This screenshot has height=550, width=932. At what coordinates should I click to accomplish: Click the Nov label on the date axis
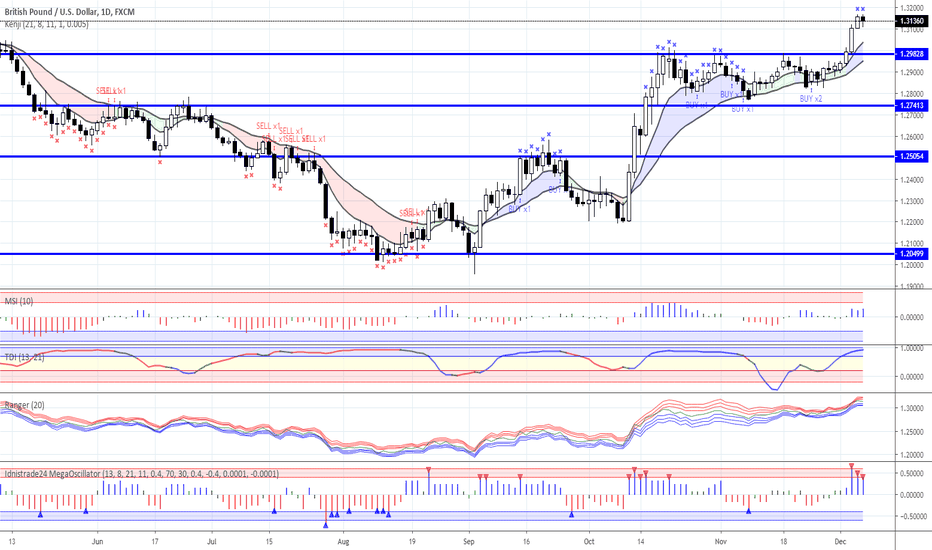tap(720, 540)
